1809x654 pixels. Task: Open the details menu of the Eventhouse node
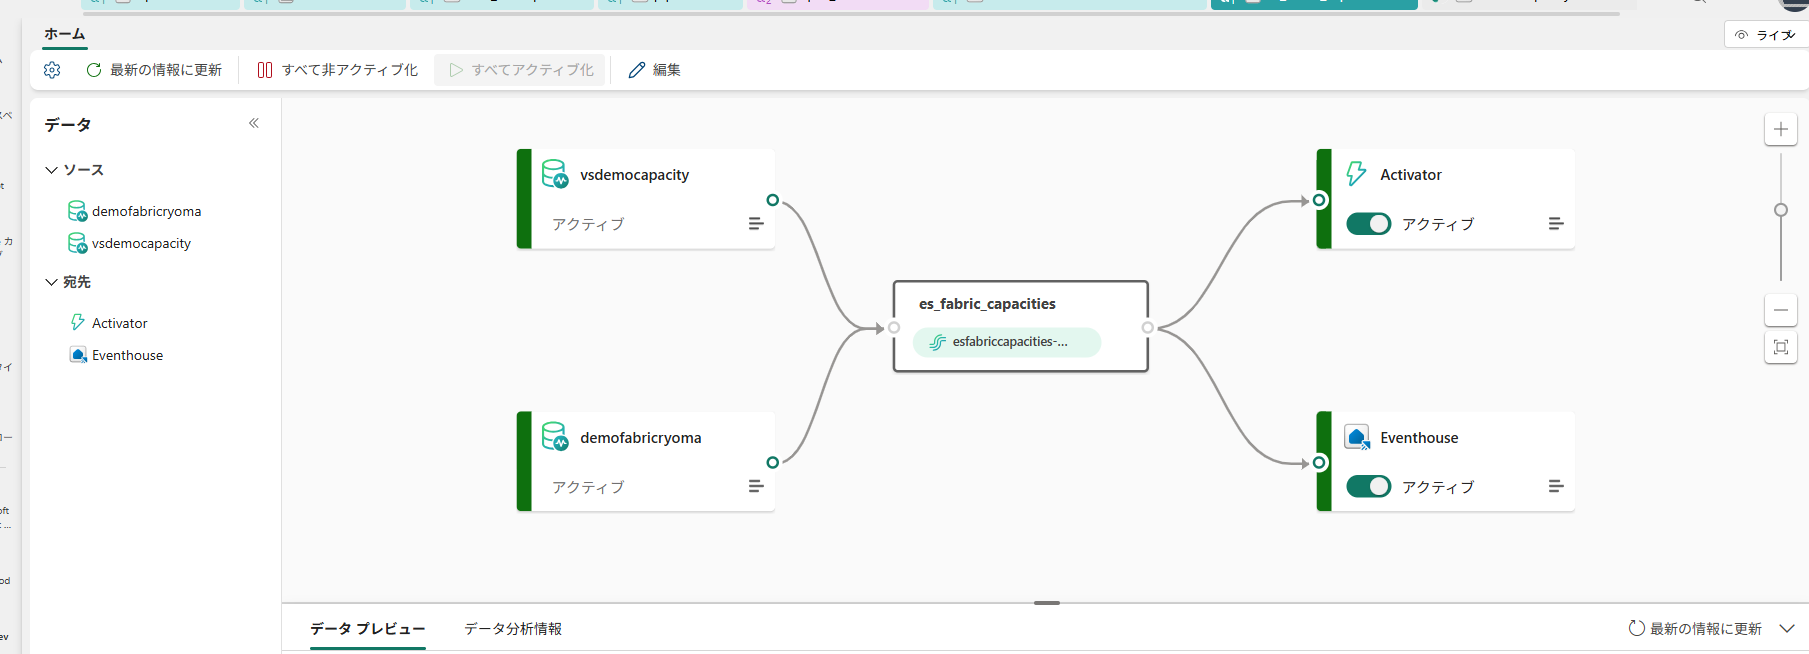tap(1556, 487)
